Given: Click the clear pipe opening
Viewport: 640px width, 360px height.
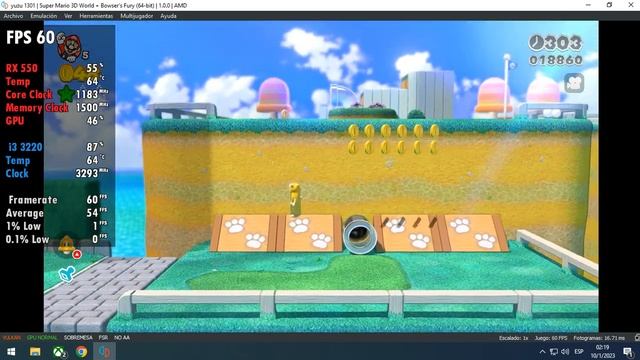Looking at the screenshot, I should click(x=359, y=236).
